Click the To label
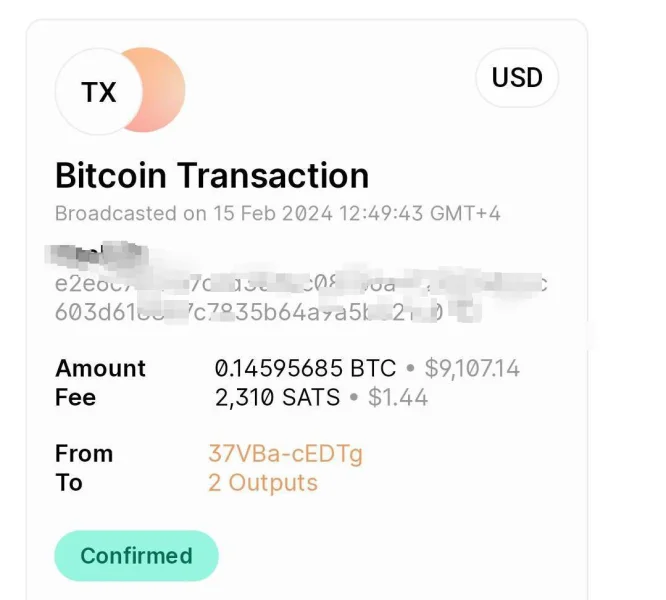The height and width of the screenshot is (600, 666). (x=69, y=483)
